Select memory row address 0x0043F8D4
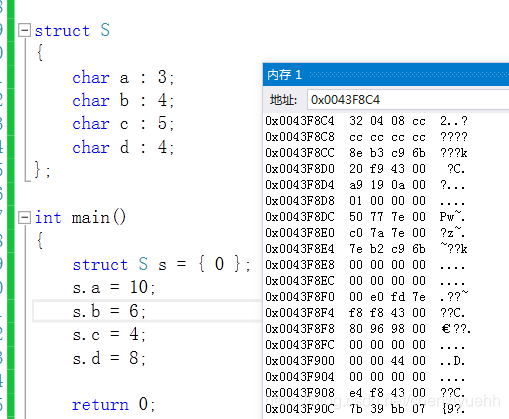Image resolution: width=509 pixels, height=419 pixels. click(x=300, y=185)
